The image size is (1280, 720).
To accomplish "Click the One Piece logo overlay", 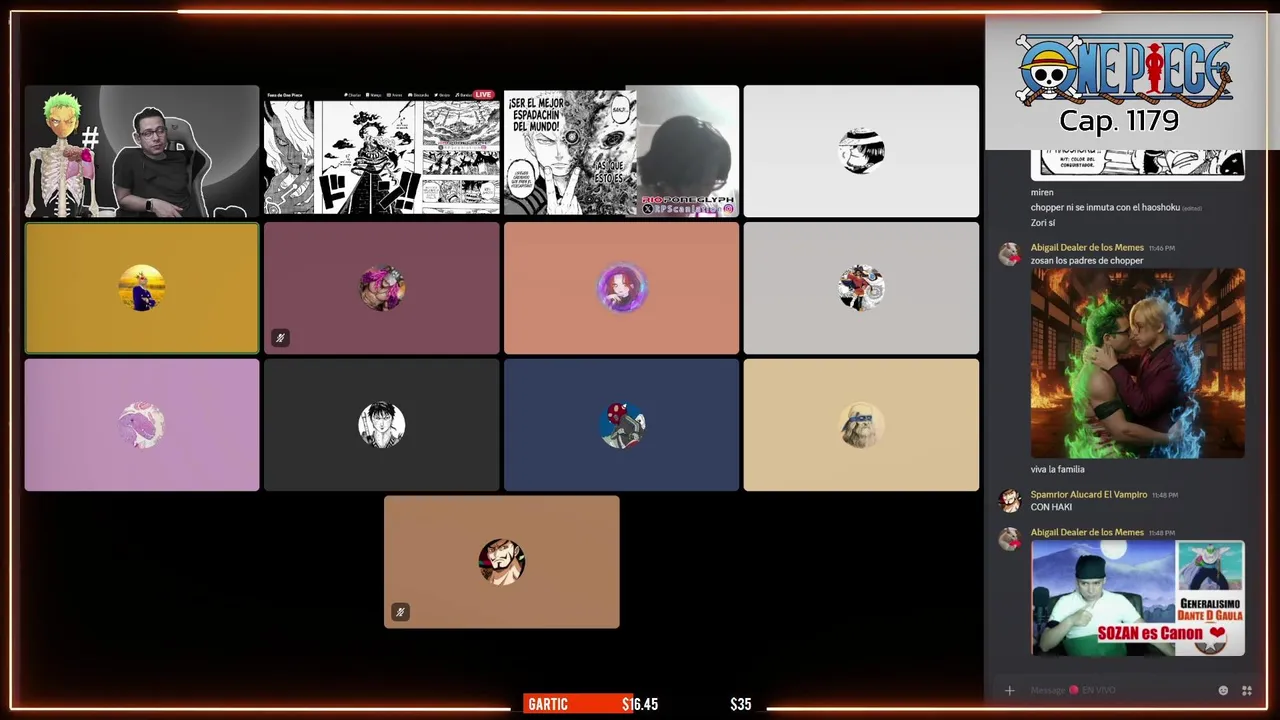I will point(1124,68).
